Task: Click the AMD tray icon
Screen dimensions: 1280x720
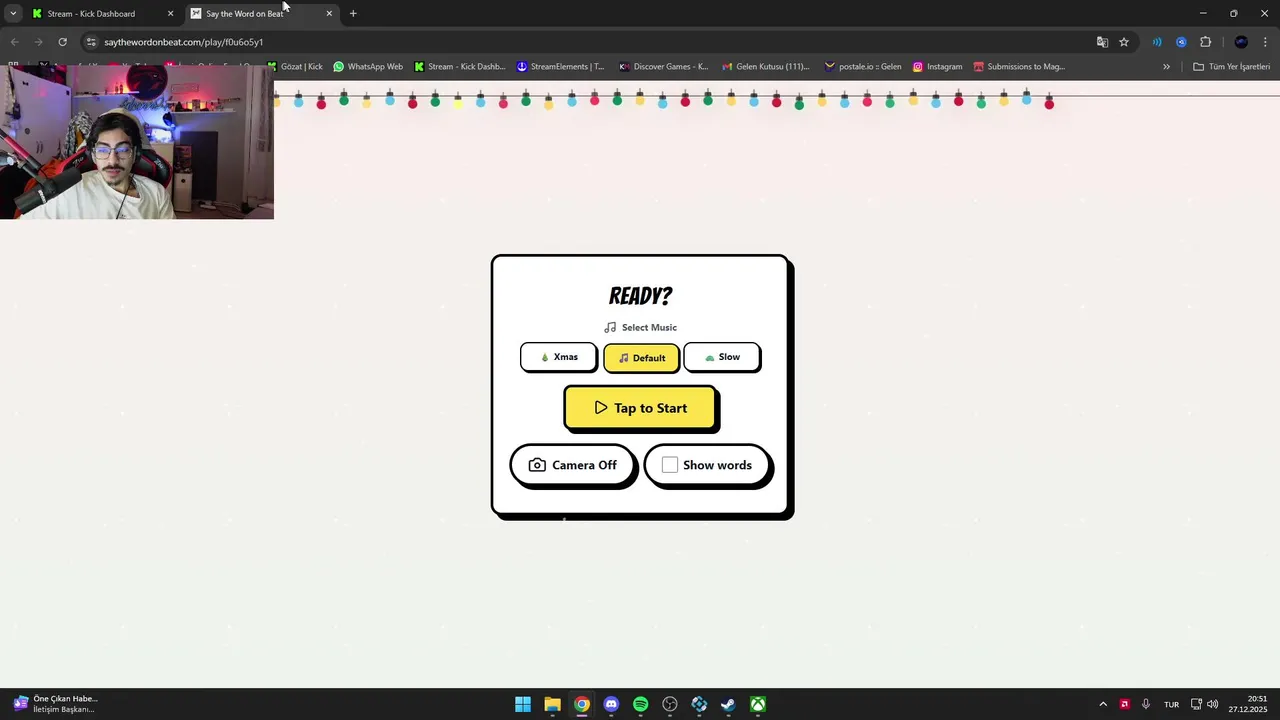Action: pos(1124,704)
